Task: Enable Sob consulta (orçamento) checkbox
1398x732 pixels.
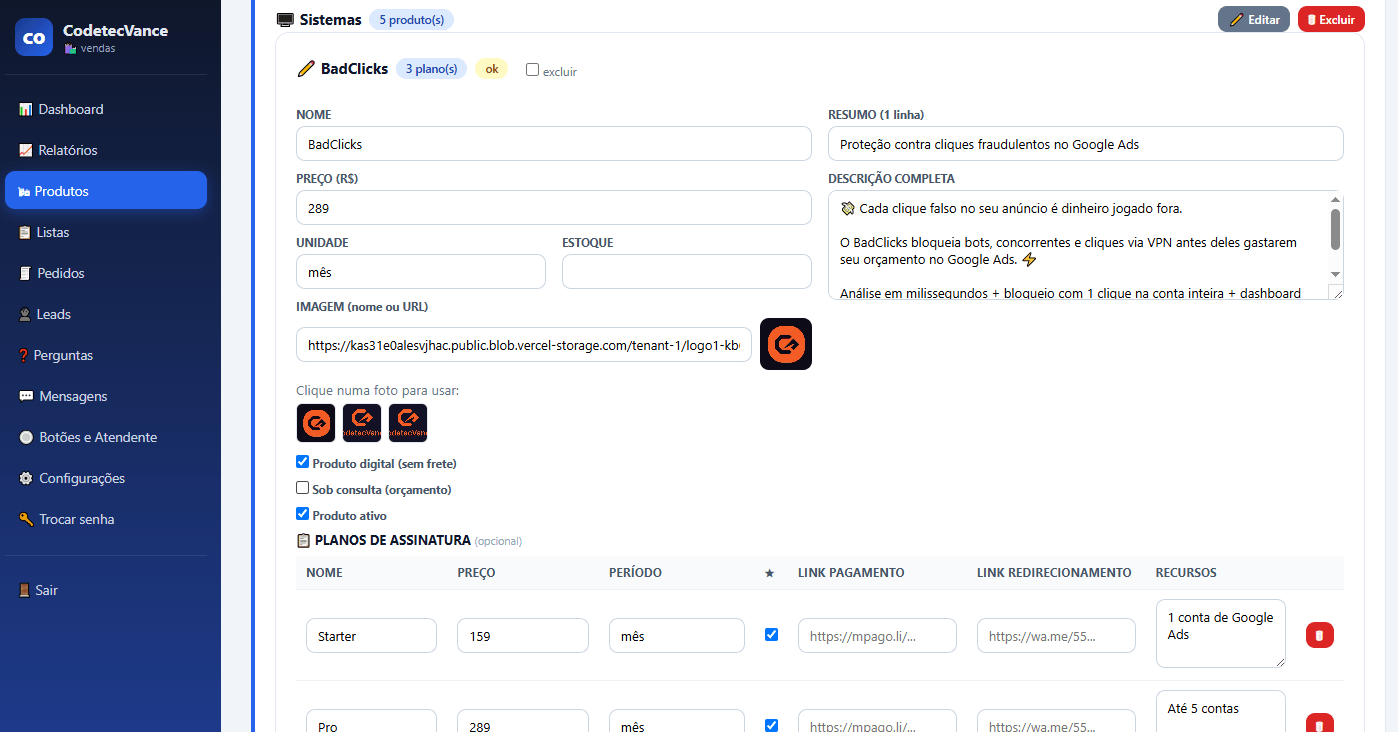Action: click(x=303, y=488)
